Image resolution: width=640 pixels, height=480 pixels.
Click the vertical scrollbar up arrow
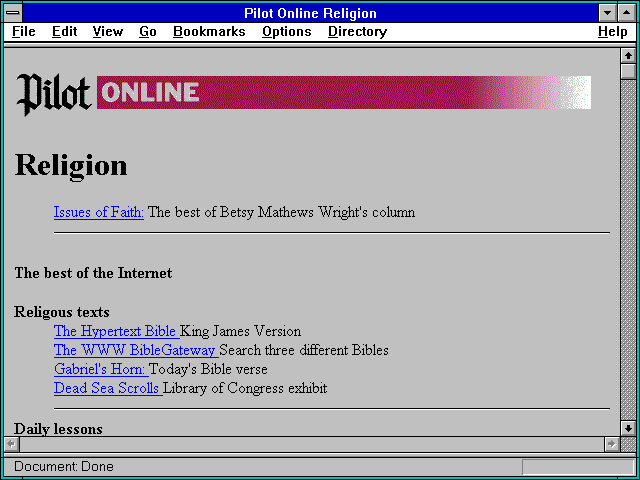click(x=628, y=56)
